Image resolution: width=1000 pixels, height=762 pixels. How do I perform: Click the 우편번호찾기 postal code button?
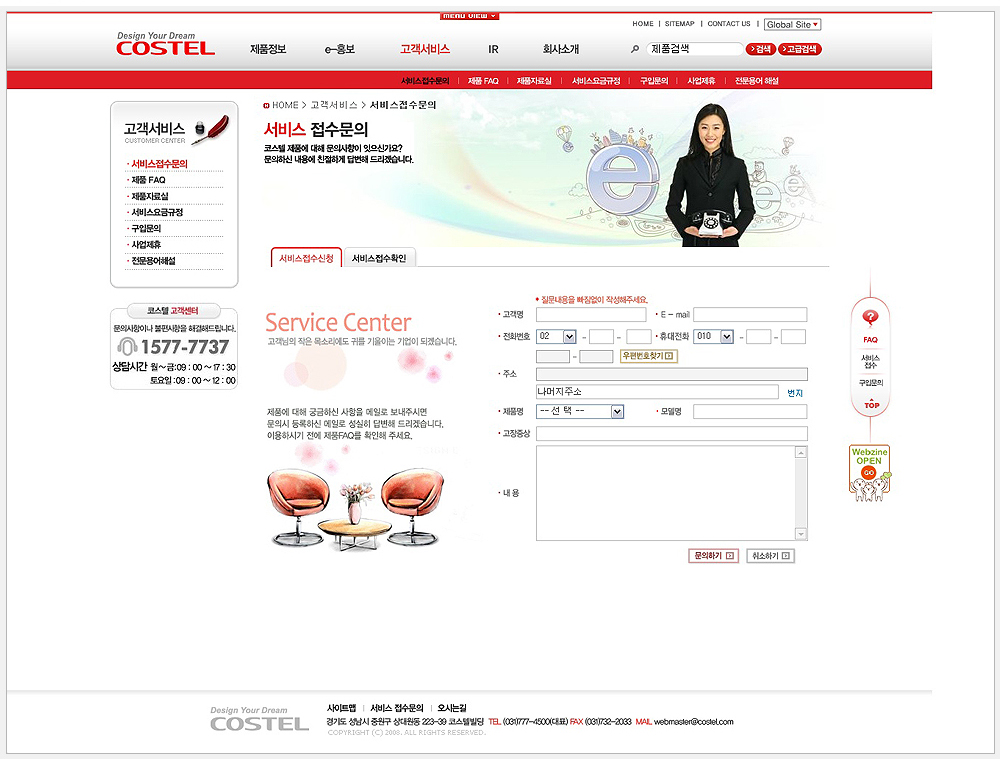tap(648, 356)
